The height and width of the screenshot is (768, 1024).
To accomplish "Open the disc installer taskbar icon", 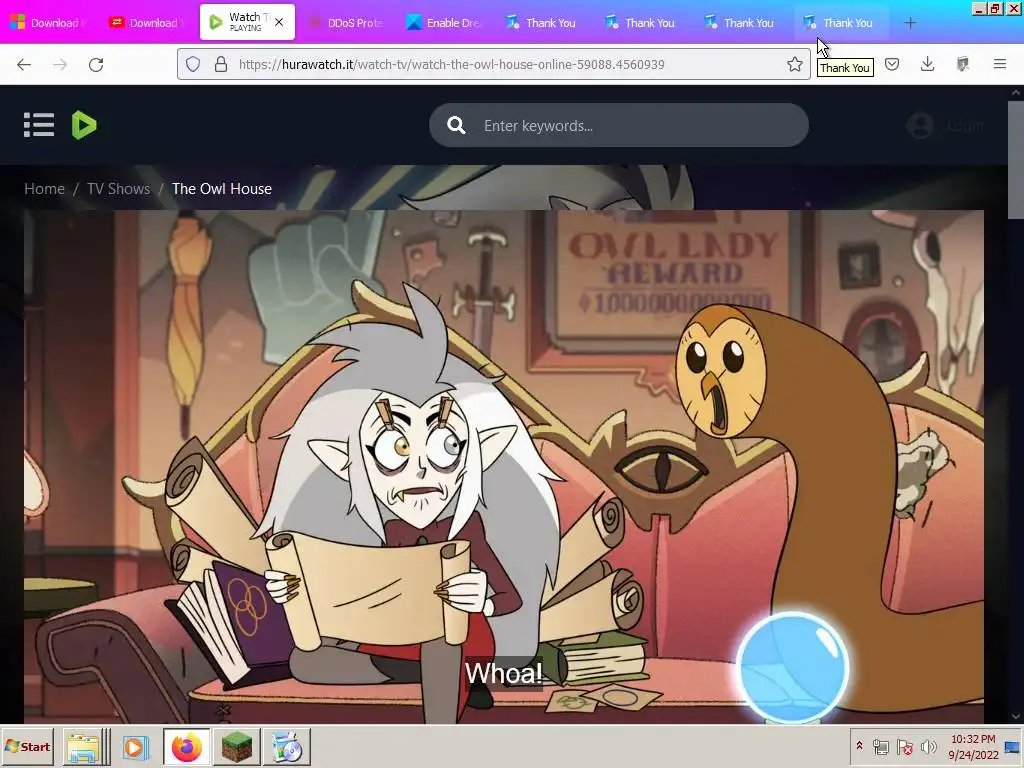I will [x=286, y=747].
